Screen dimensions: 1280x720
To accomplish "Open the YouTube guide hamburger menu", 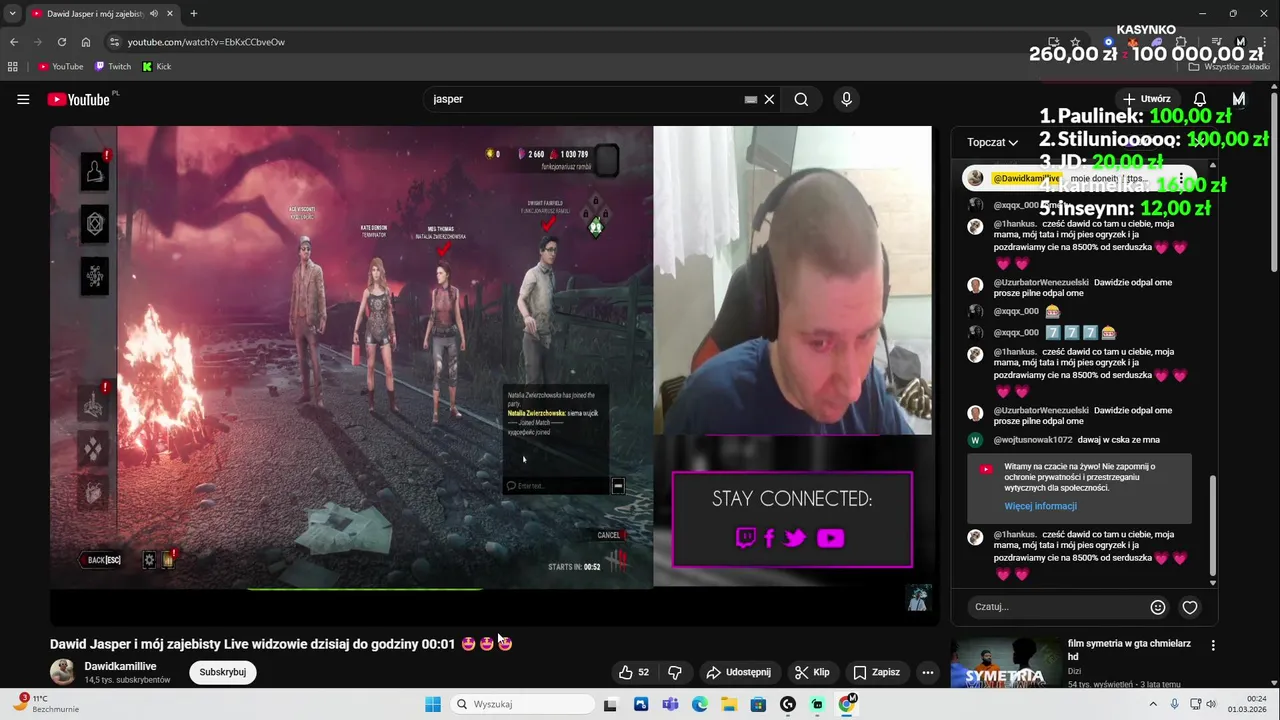I will pyautogui.click(x=23, y=99).
